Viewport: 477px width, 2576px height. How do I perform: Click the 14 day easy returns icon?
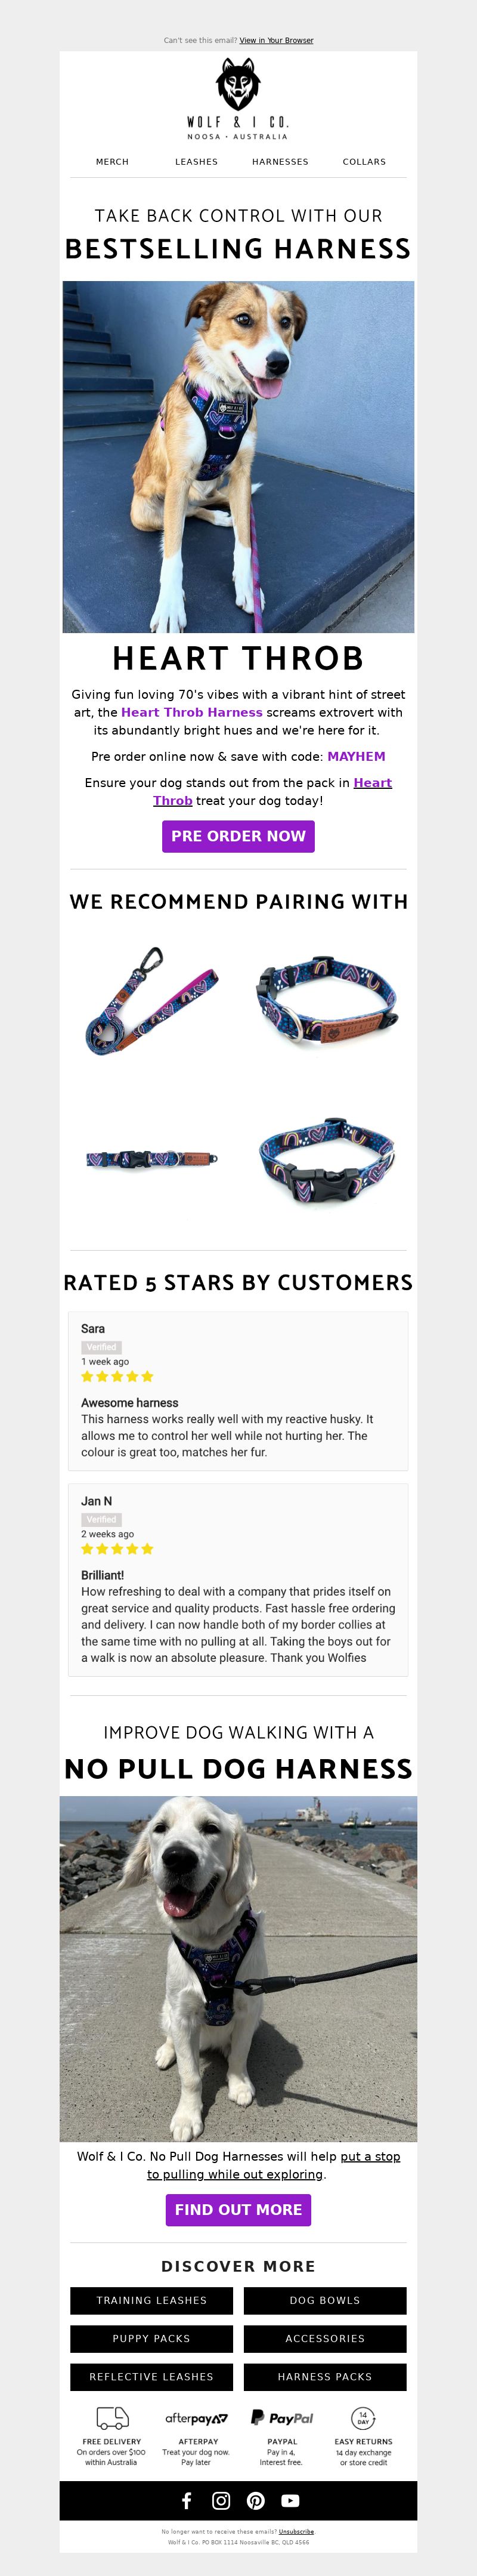(364, 2418)
